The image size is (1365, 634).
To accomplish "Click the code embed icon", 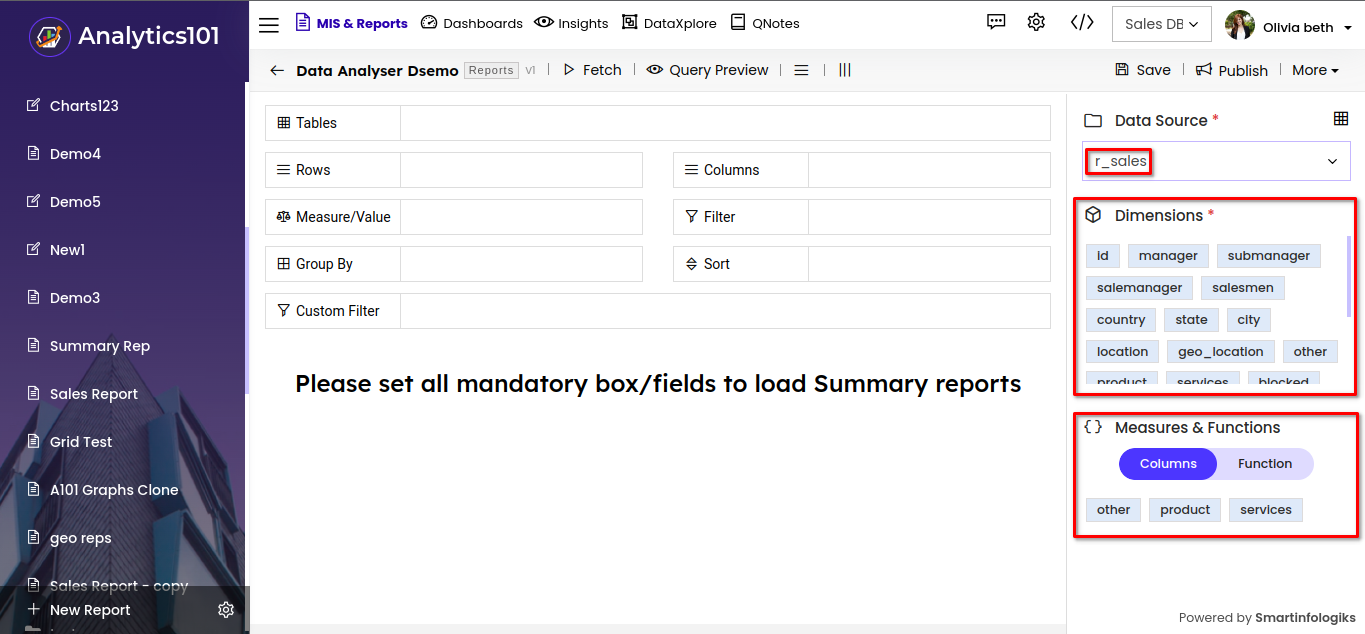I will point(1082,22).
